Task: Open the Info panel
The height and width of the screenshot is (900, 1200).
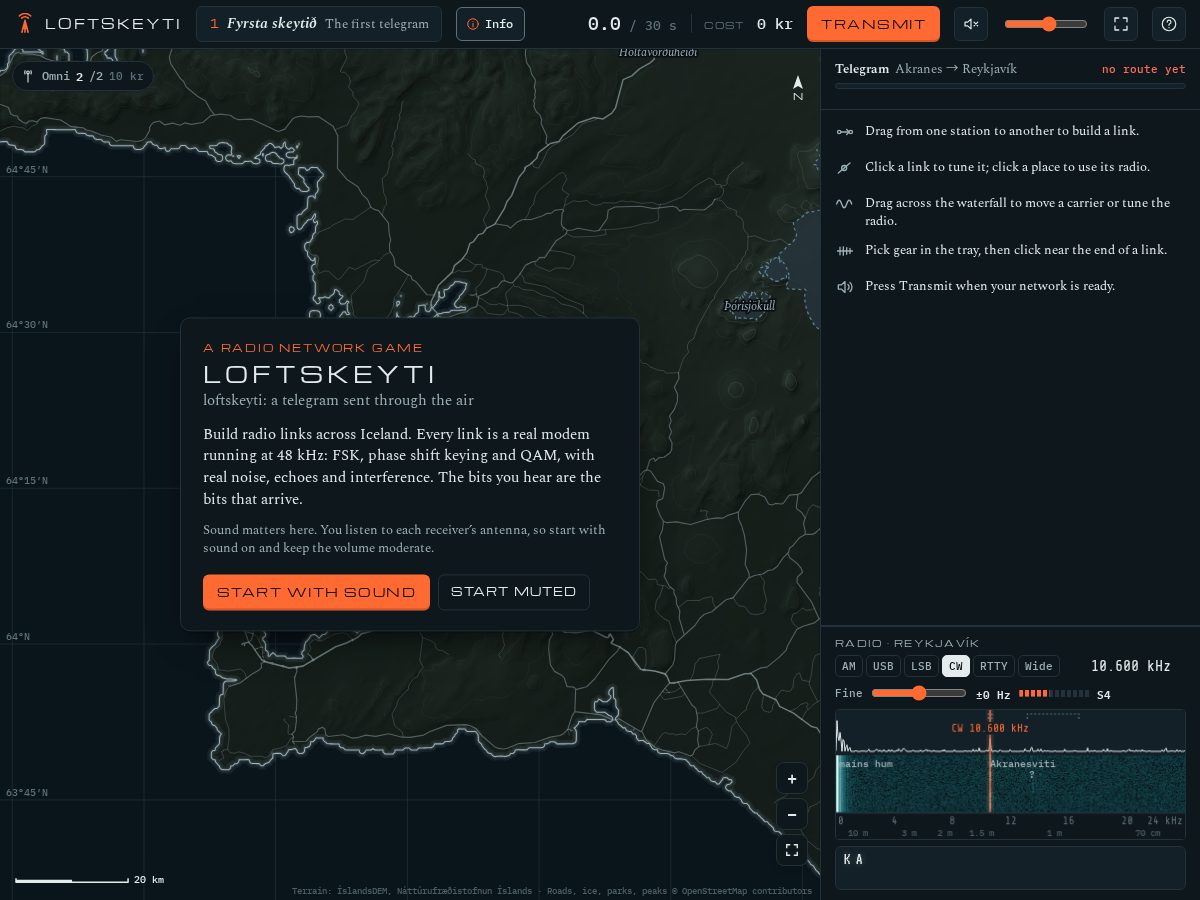Action: (490, 24)
